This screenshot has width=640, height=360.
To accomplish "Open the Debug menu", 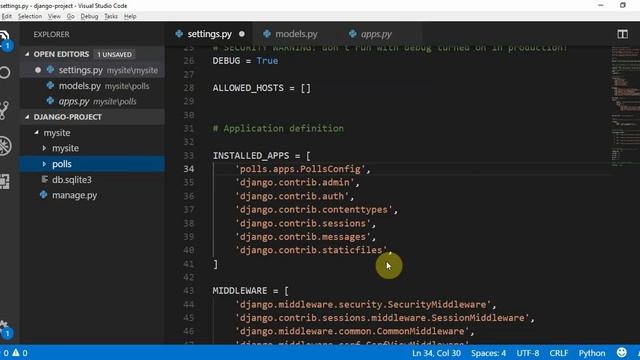I will [x=89, y=16].
